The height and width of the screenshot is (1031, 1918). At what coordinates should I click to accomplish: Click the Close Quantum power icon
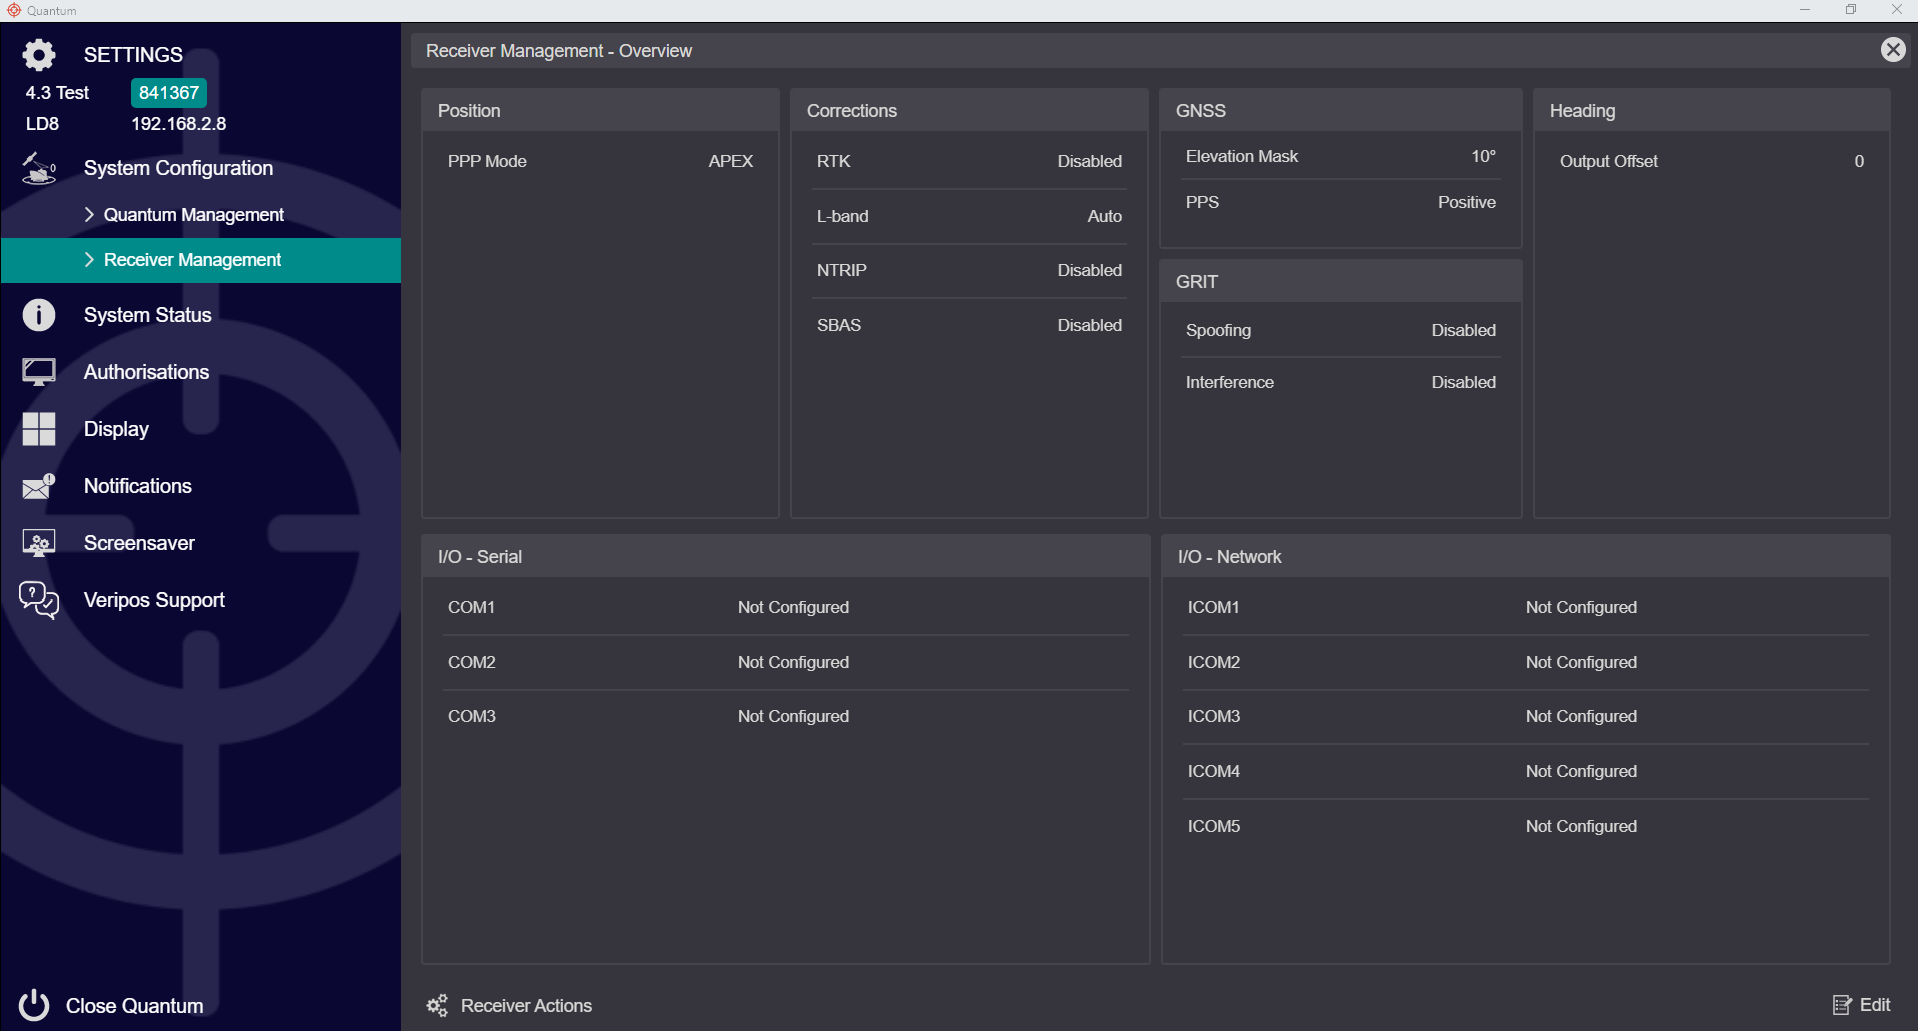34,1005
